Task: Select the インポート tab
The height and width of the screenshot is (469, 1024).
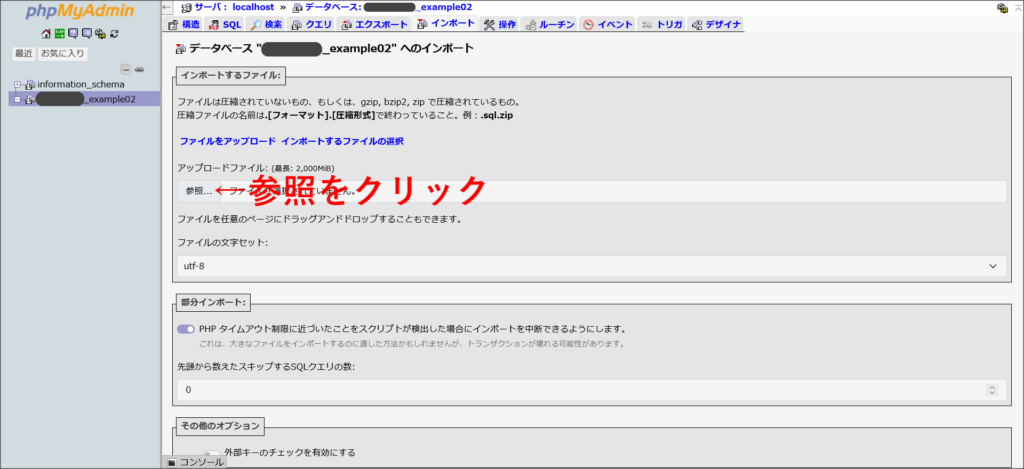Action: pyautogui.click(x=445, y=24)
